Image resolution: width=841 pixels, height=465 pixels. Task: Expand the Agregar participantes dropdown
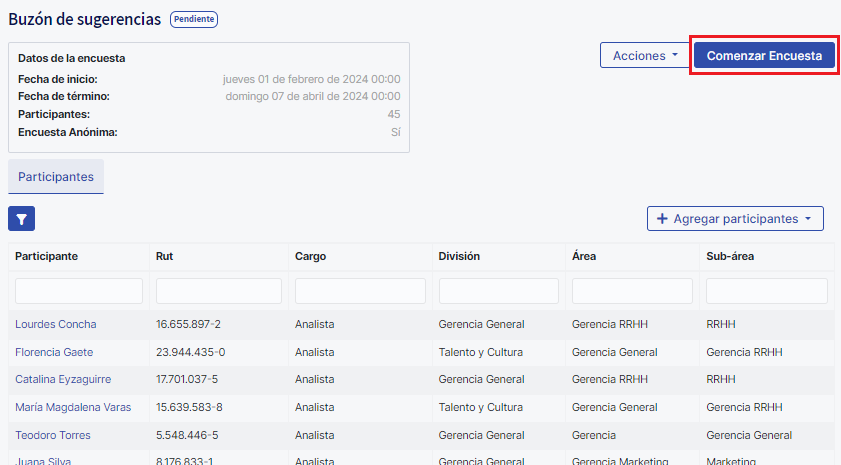[x=806, y=219]
